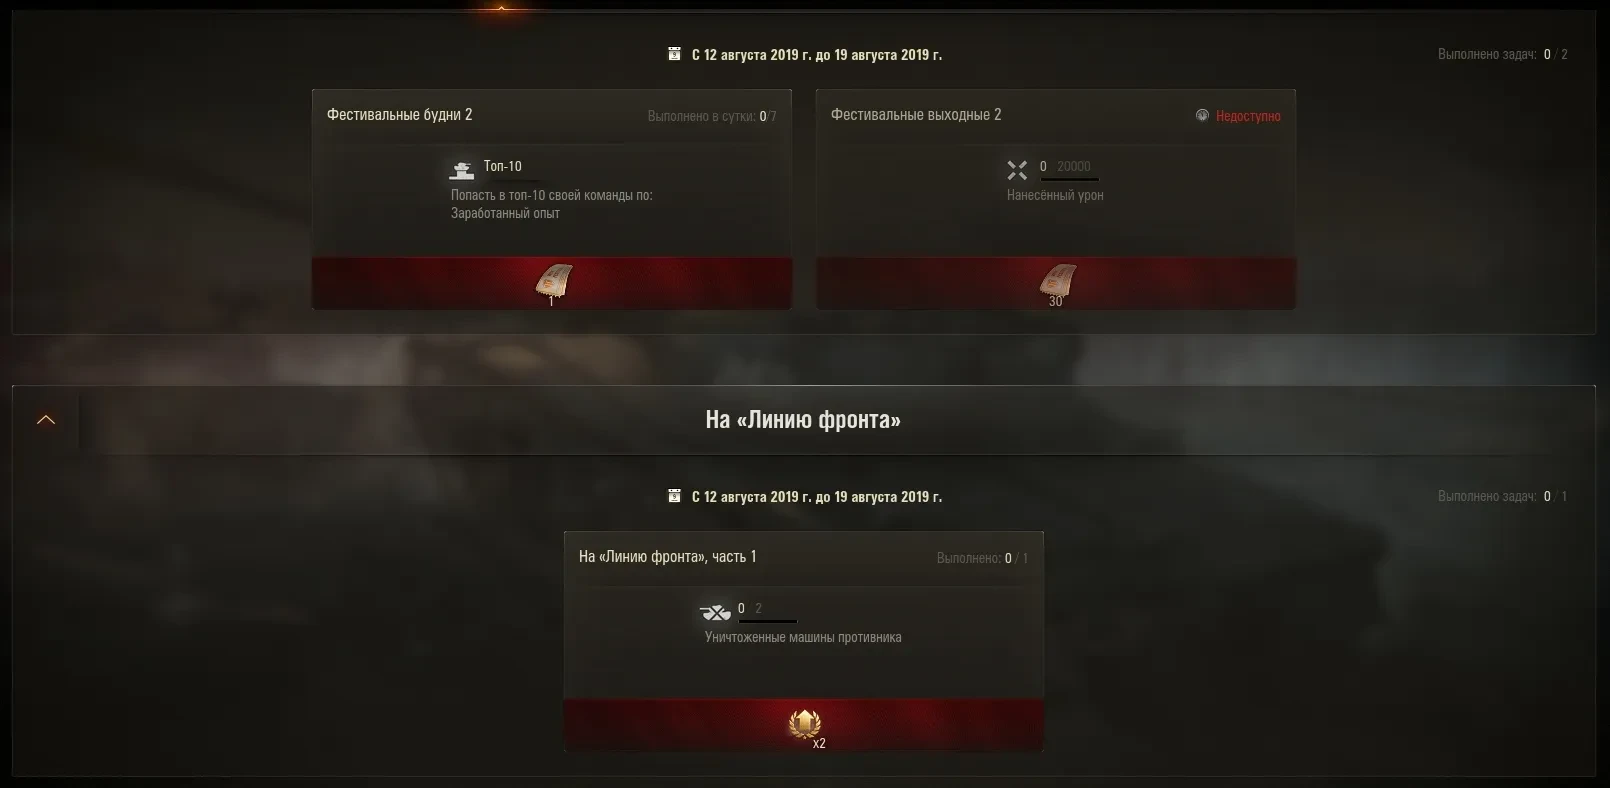Click the red Недоступно status label
The image size is (1610, 788).
click(1248, 116)
